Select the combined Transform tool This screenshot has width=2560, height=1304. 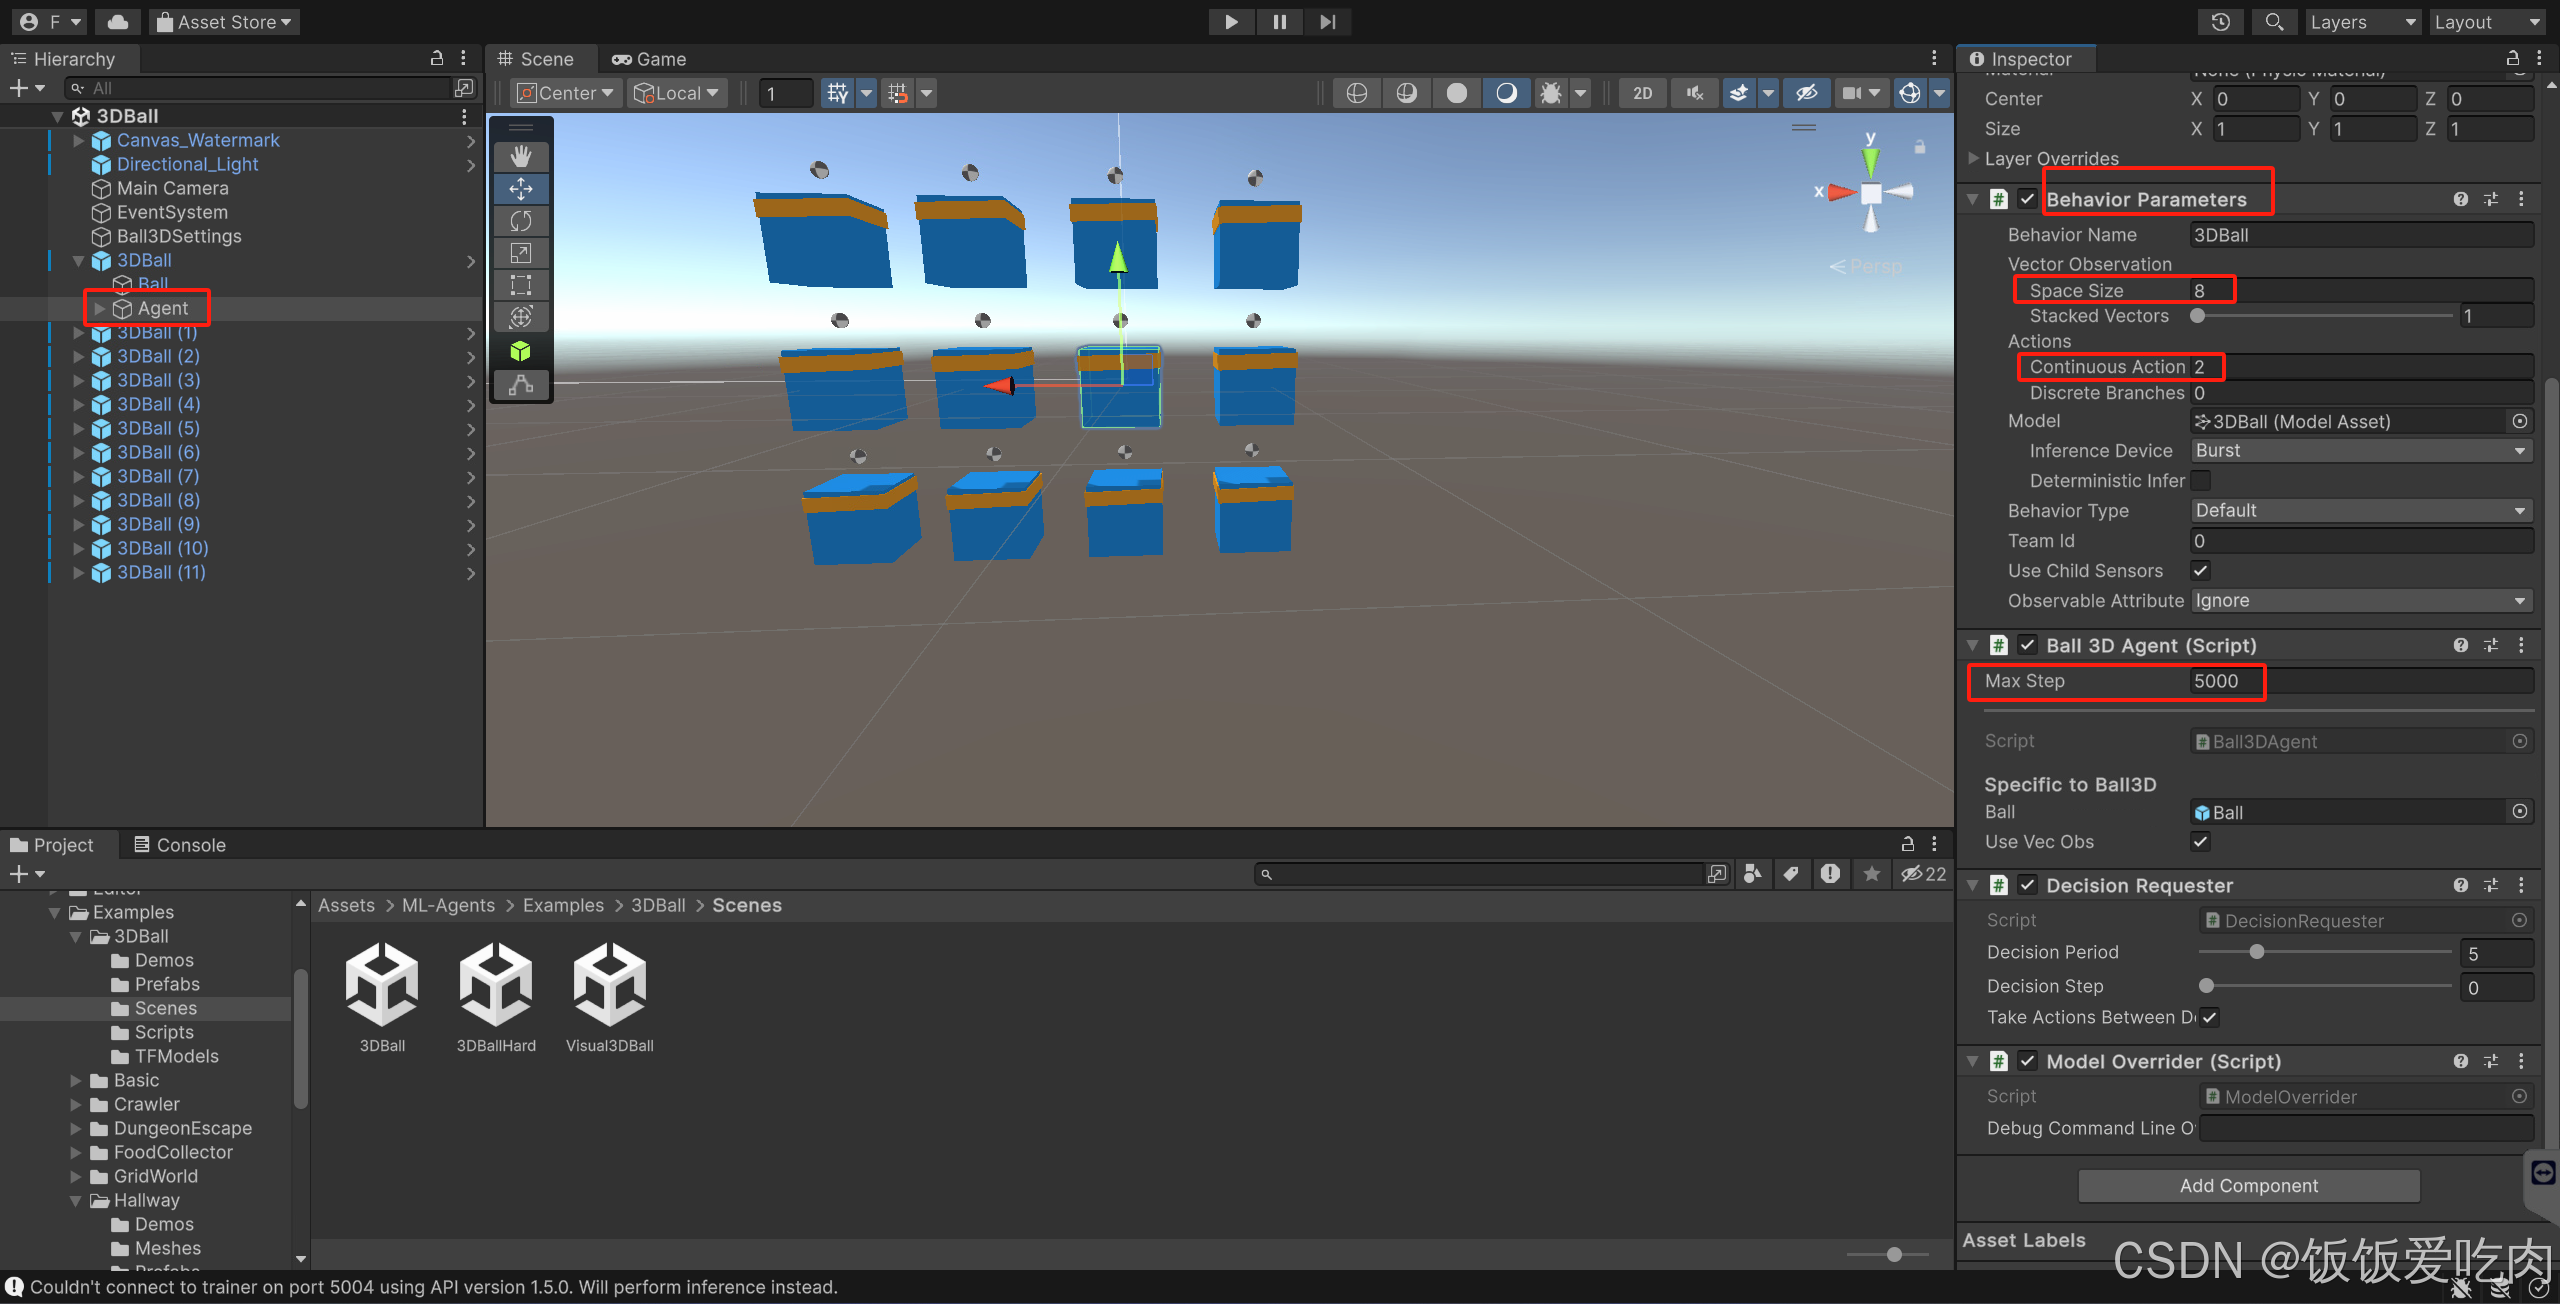pyautogui.click(x=521, y=317)
